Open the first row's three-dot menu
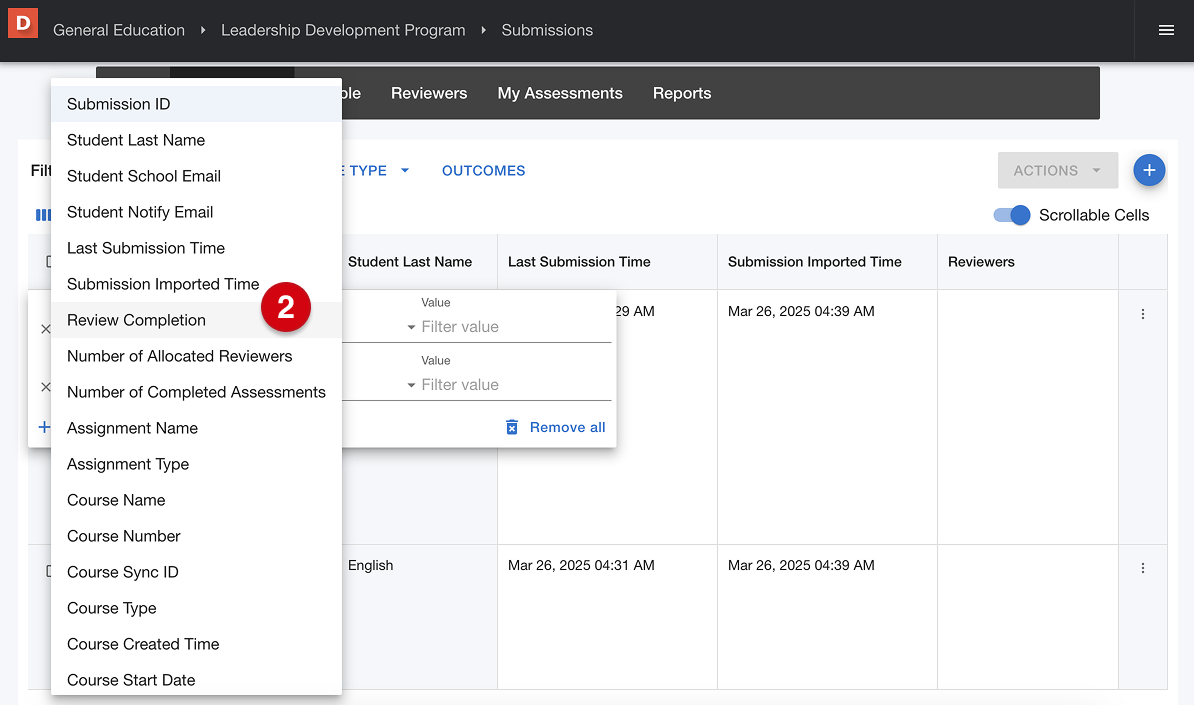 coord(1143,314)
